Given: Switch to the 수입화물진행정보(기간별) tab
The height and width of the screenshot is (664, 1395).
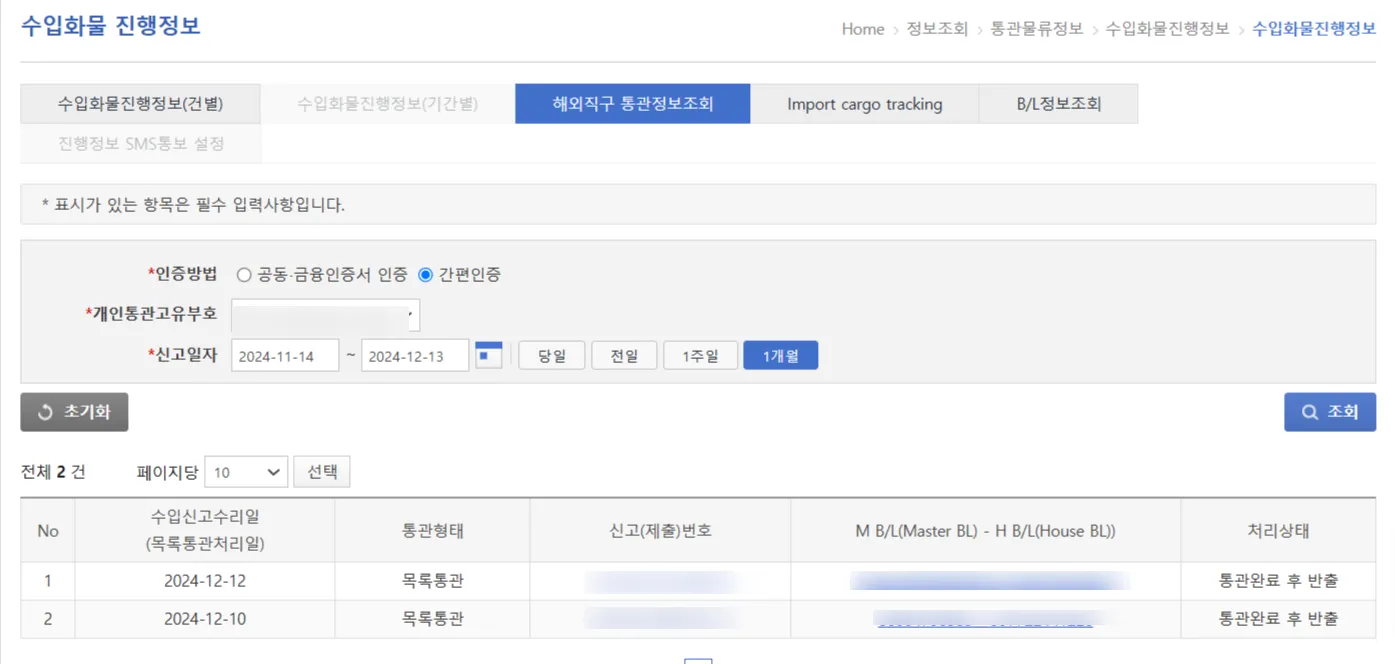Looking at the screenshot, I should (x=386, y=103).
